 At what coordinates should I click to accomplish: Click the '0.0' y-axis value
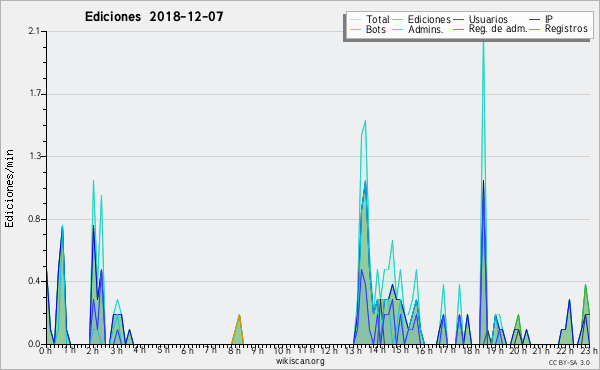tap(34, 344)
